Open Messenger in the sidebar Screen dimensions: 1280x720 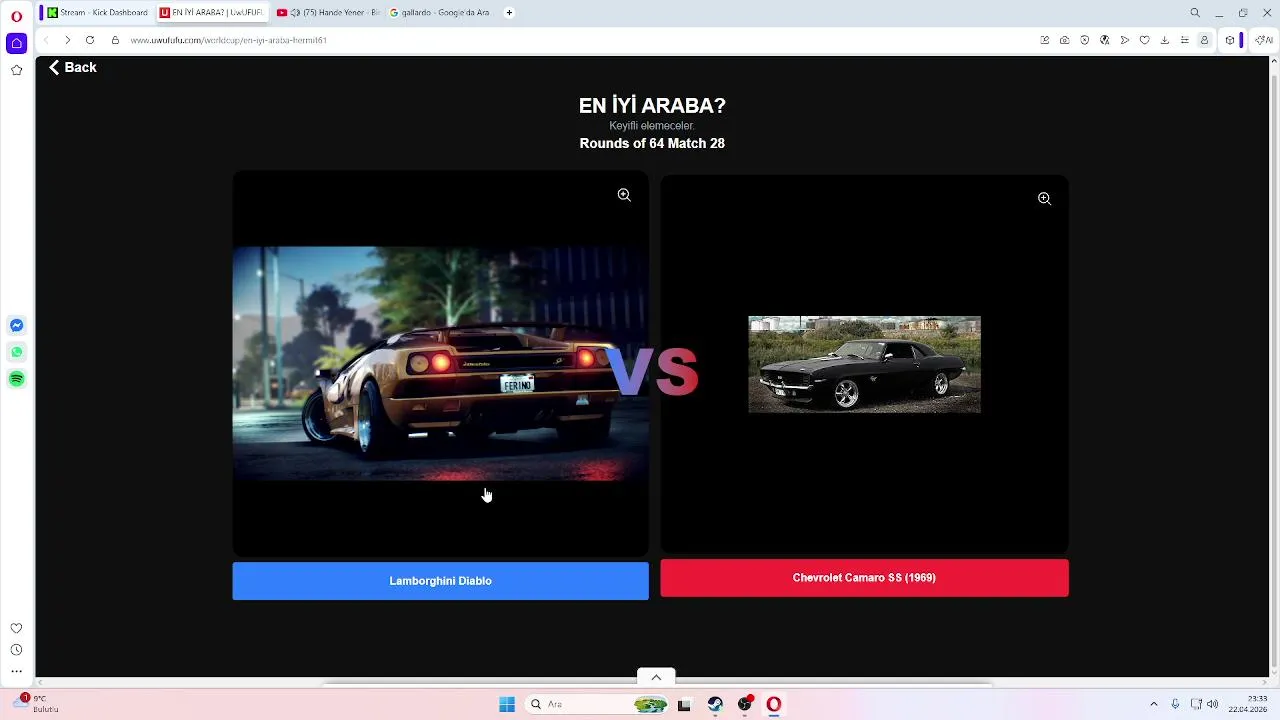coord(16,325)
